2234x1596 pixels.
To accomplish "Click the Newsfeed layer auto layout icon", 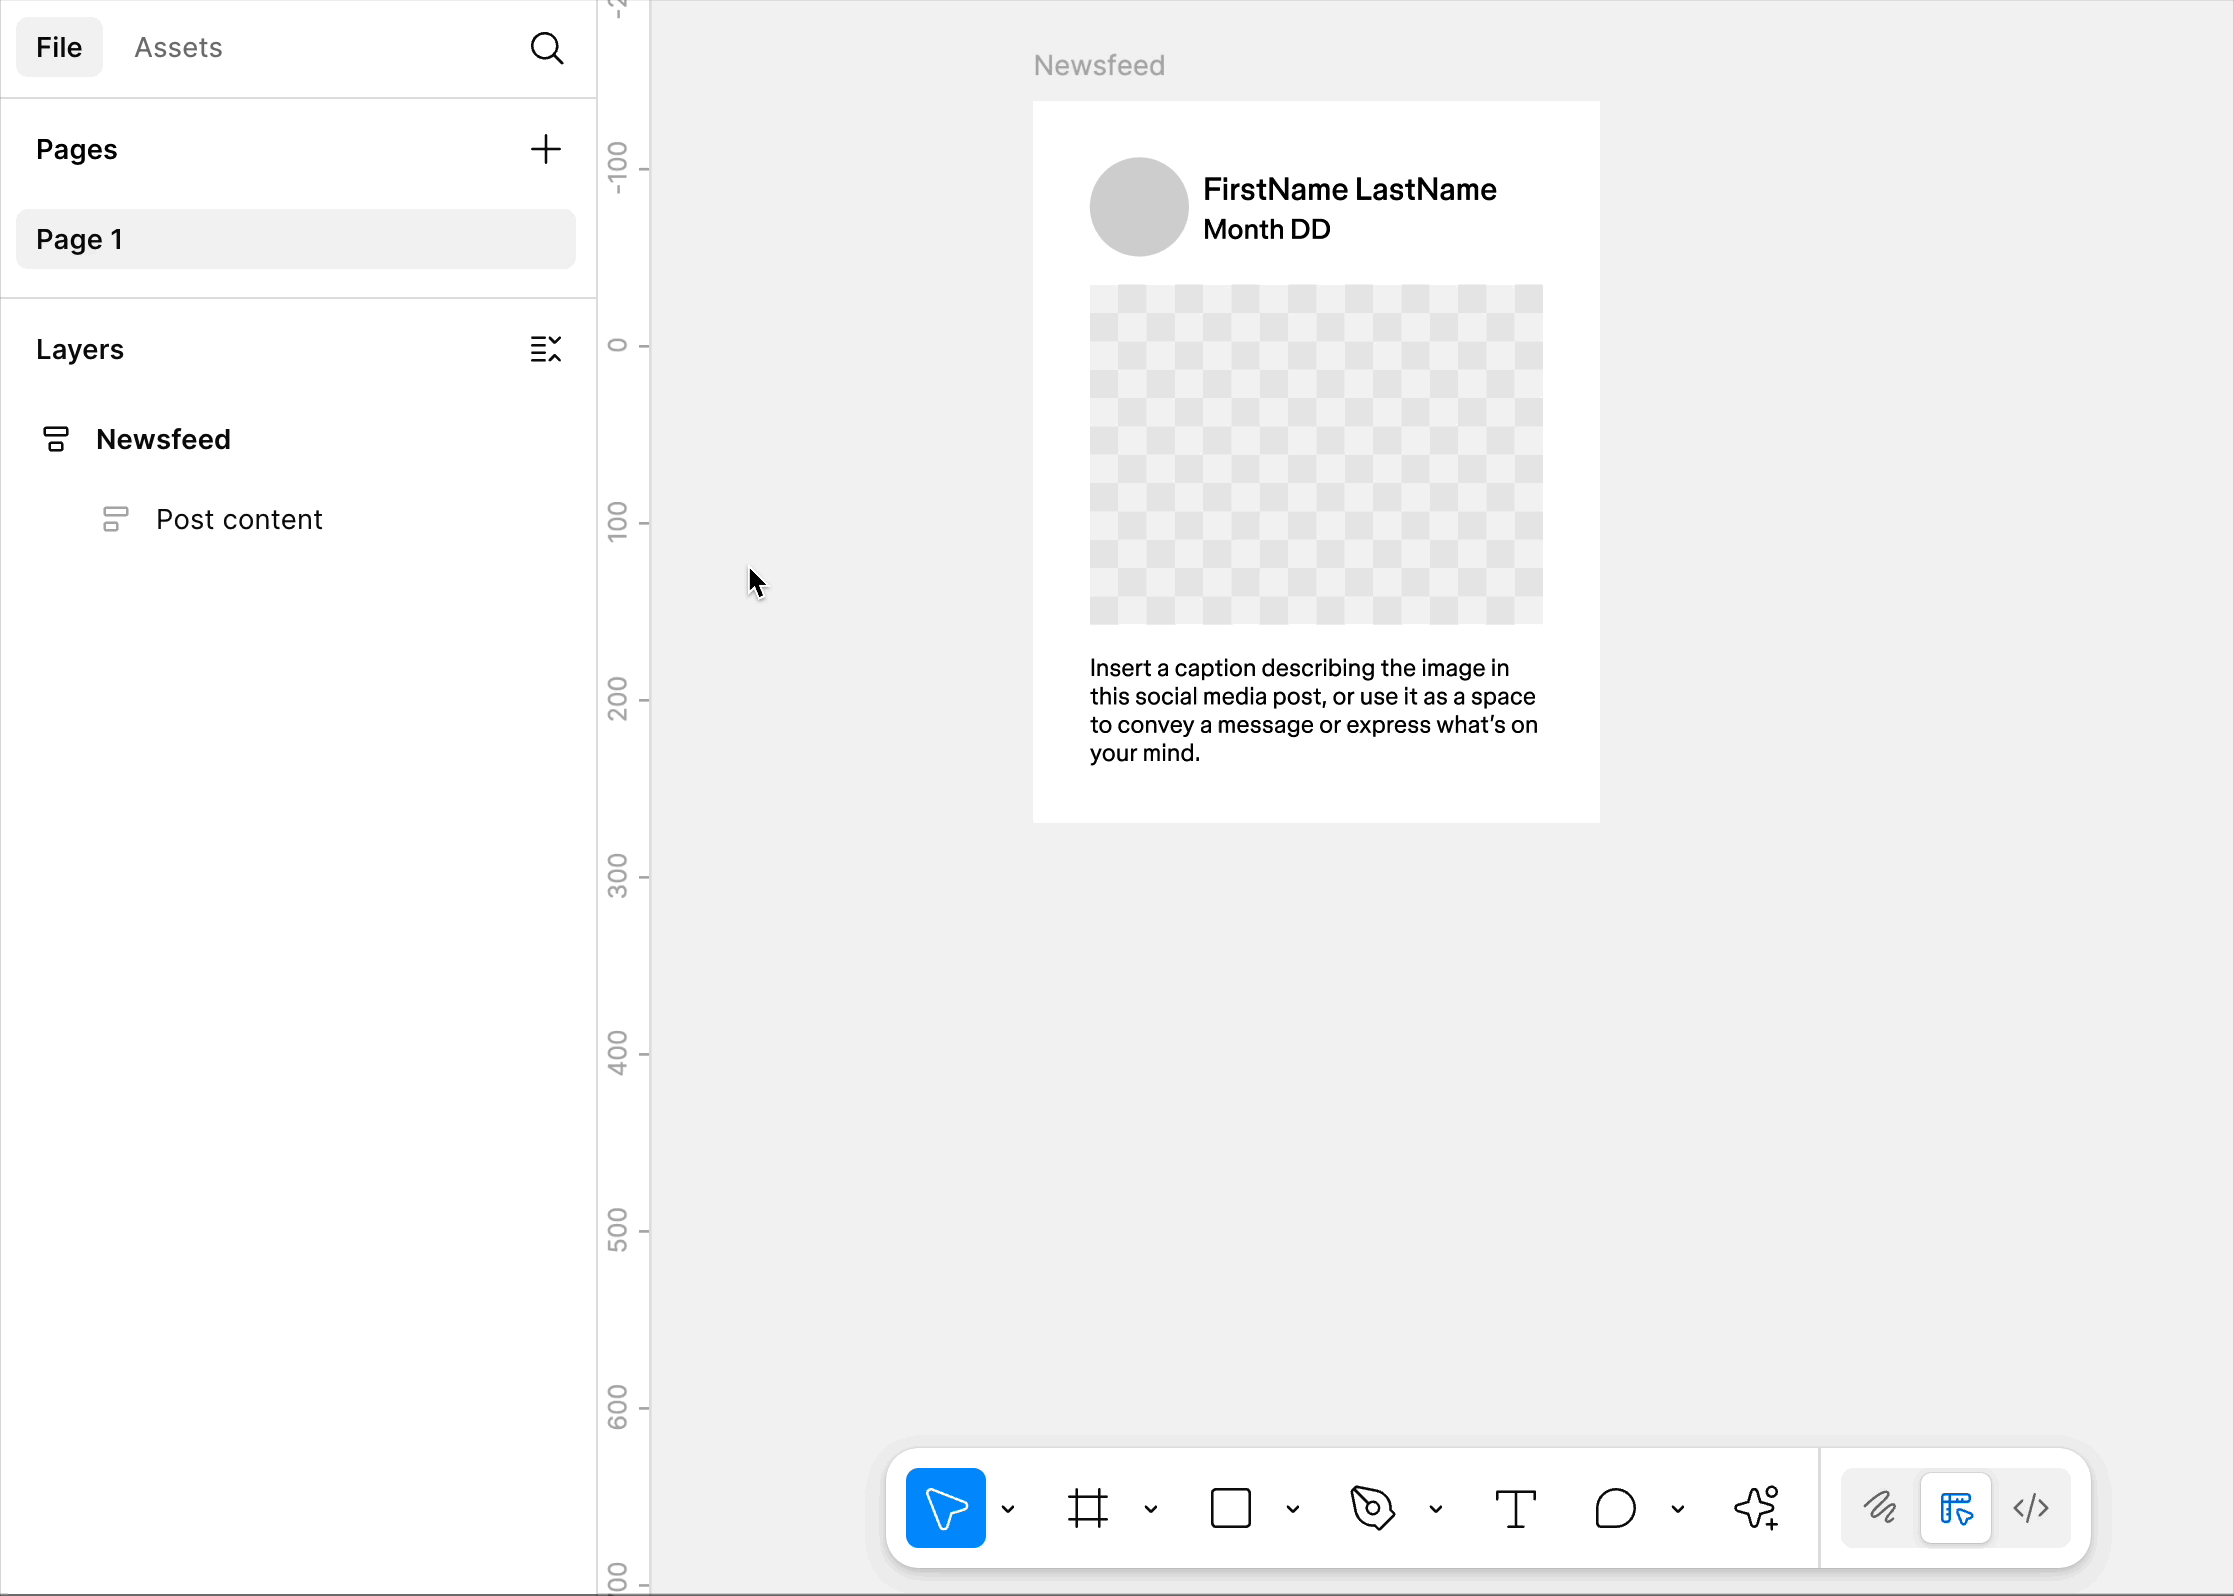I will click(56, 439).
